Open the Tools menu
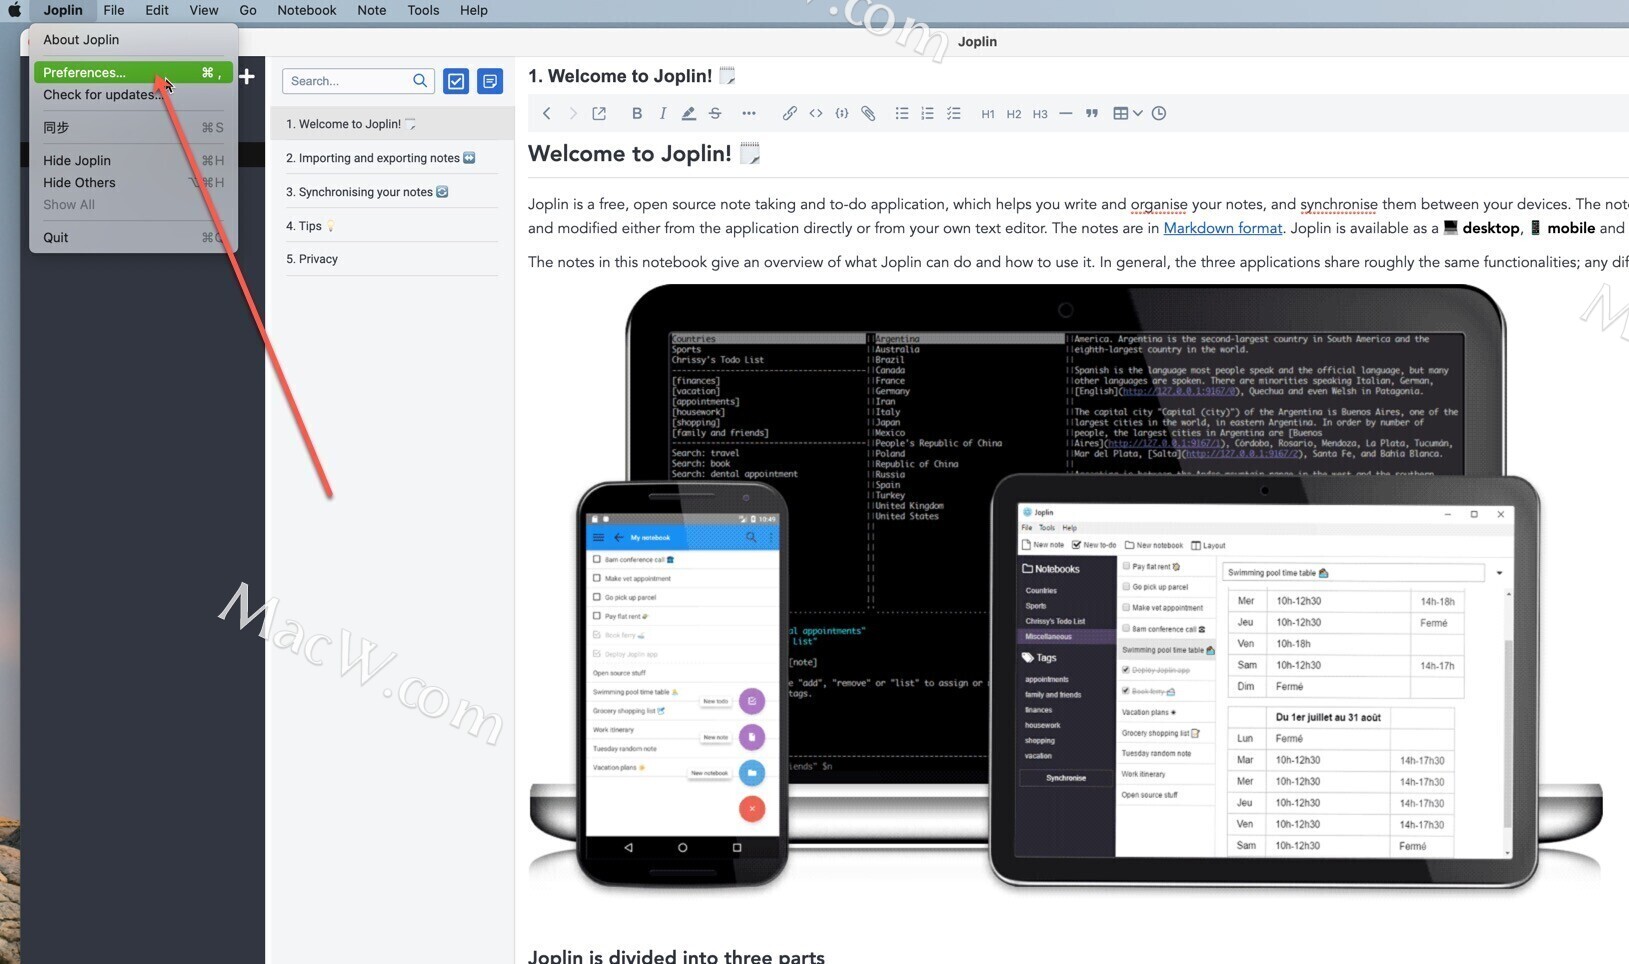Viewport: 1629px width, 964px height. click(423, 10)
